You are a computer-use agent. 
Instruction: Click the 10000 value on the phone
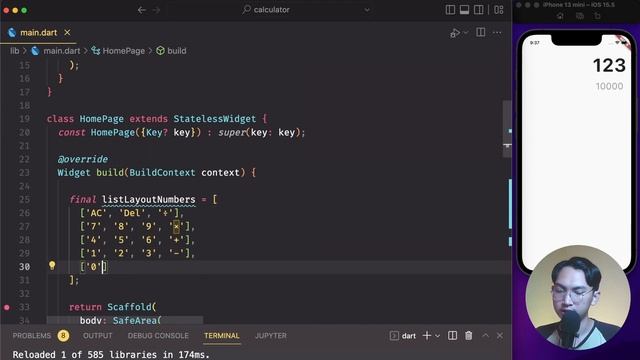click(609, 86)
